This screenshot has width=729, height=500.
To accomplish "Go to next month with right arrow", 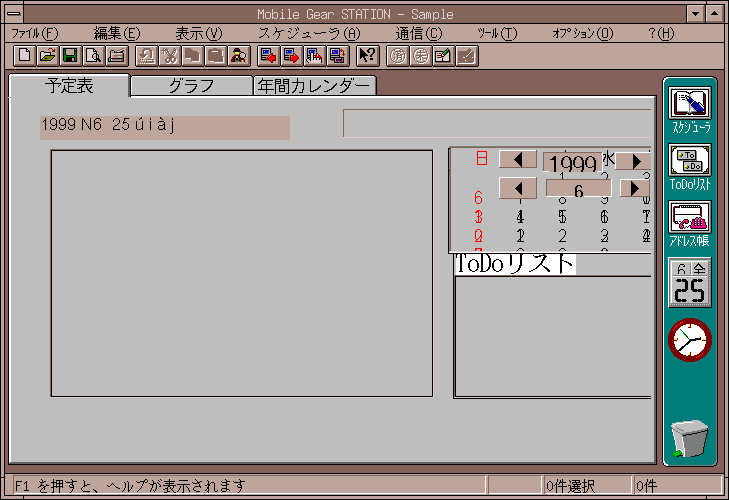I will pyautogui.click(x=635, y=188).
